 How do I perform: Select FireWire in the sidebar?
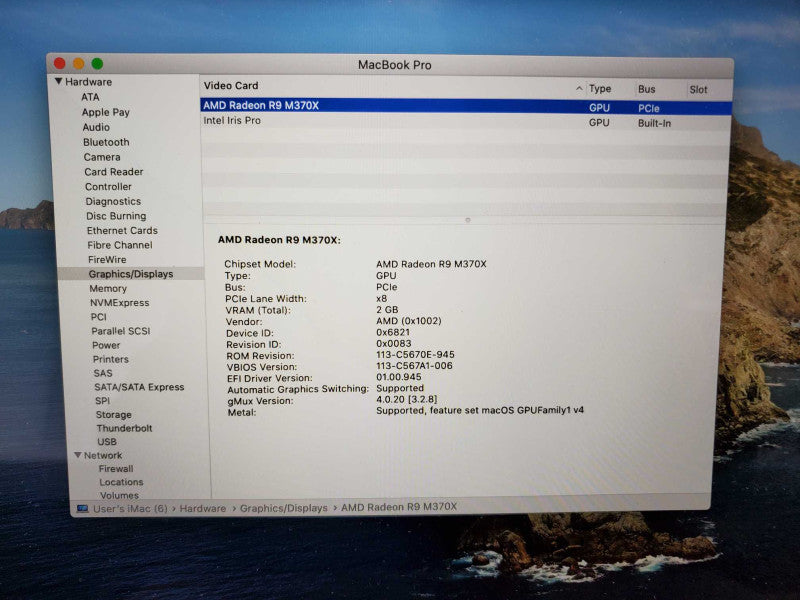tap(107, 259)
